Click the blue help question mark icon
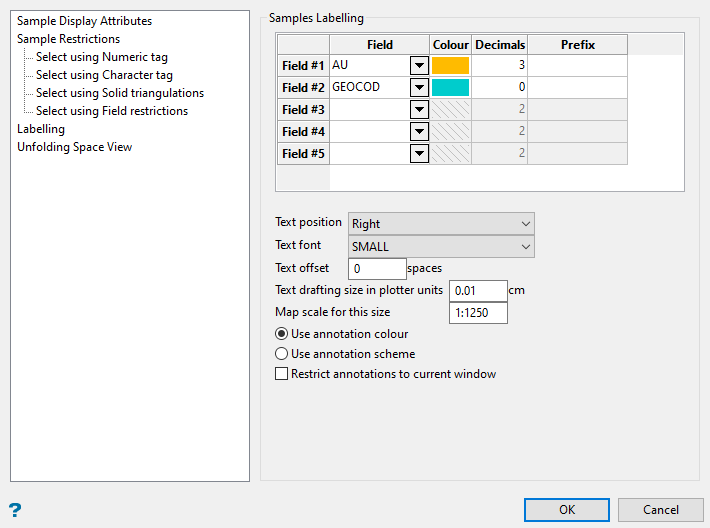The height and width of the screenshot is (528, 710). [15, 509]
